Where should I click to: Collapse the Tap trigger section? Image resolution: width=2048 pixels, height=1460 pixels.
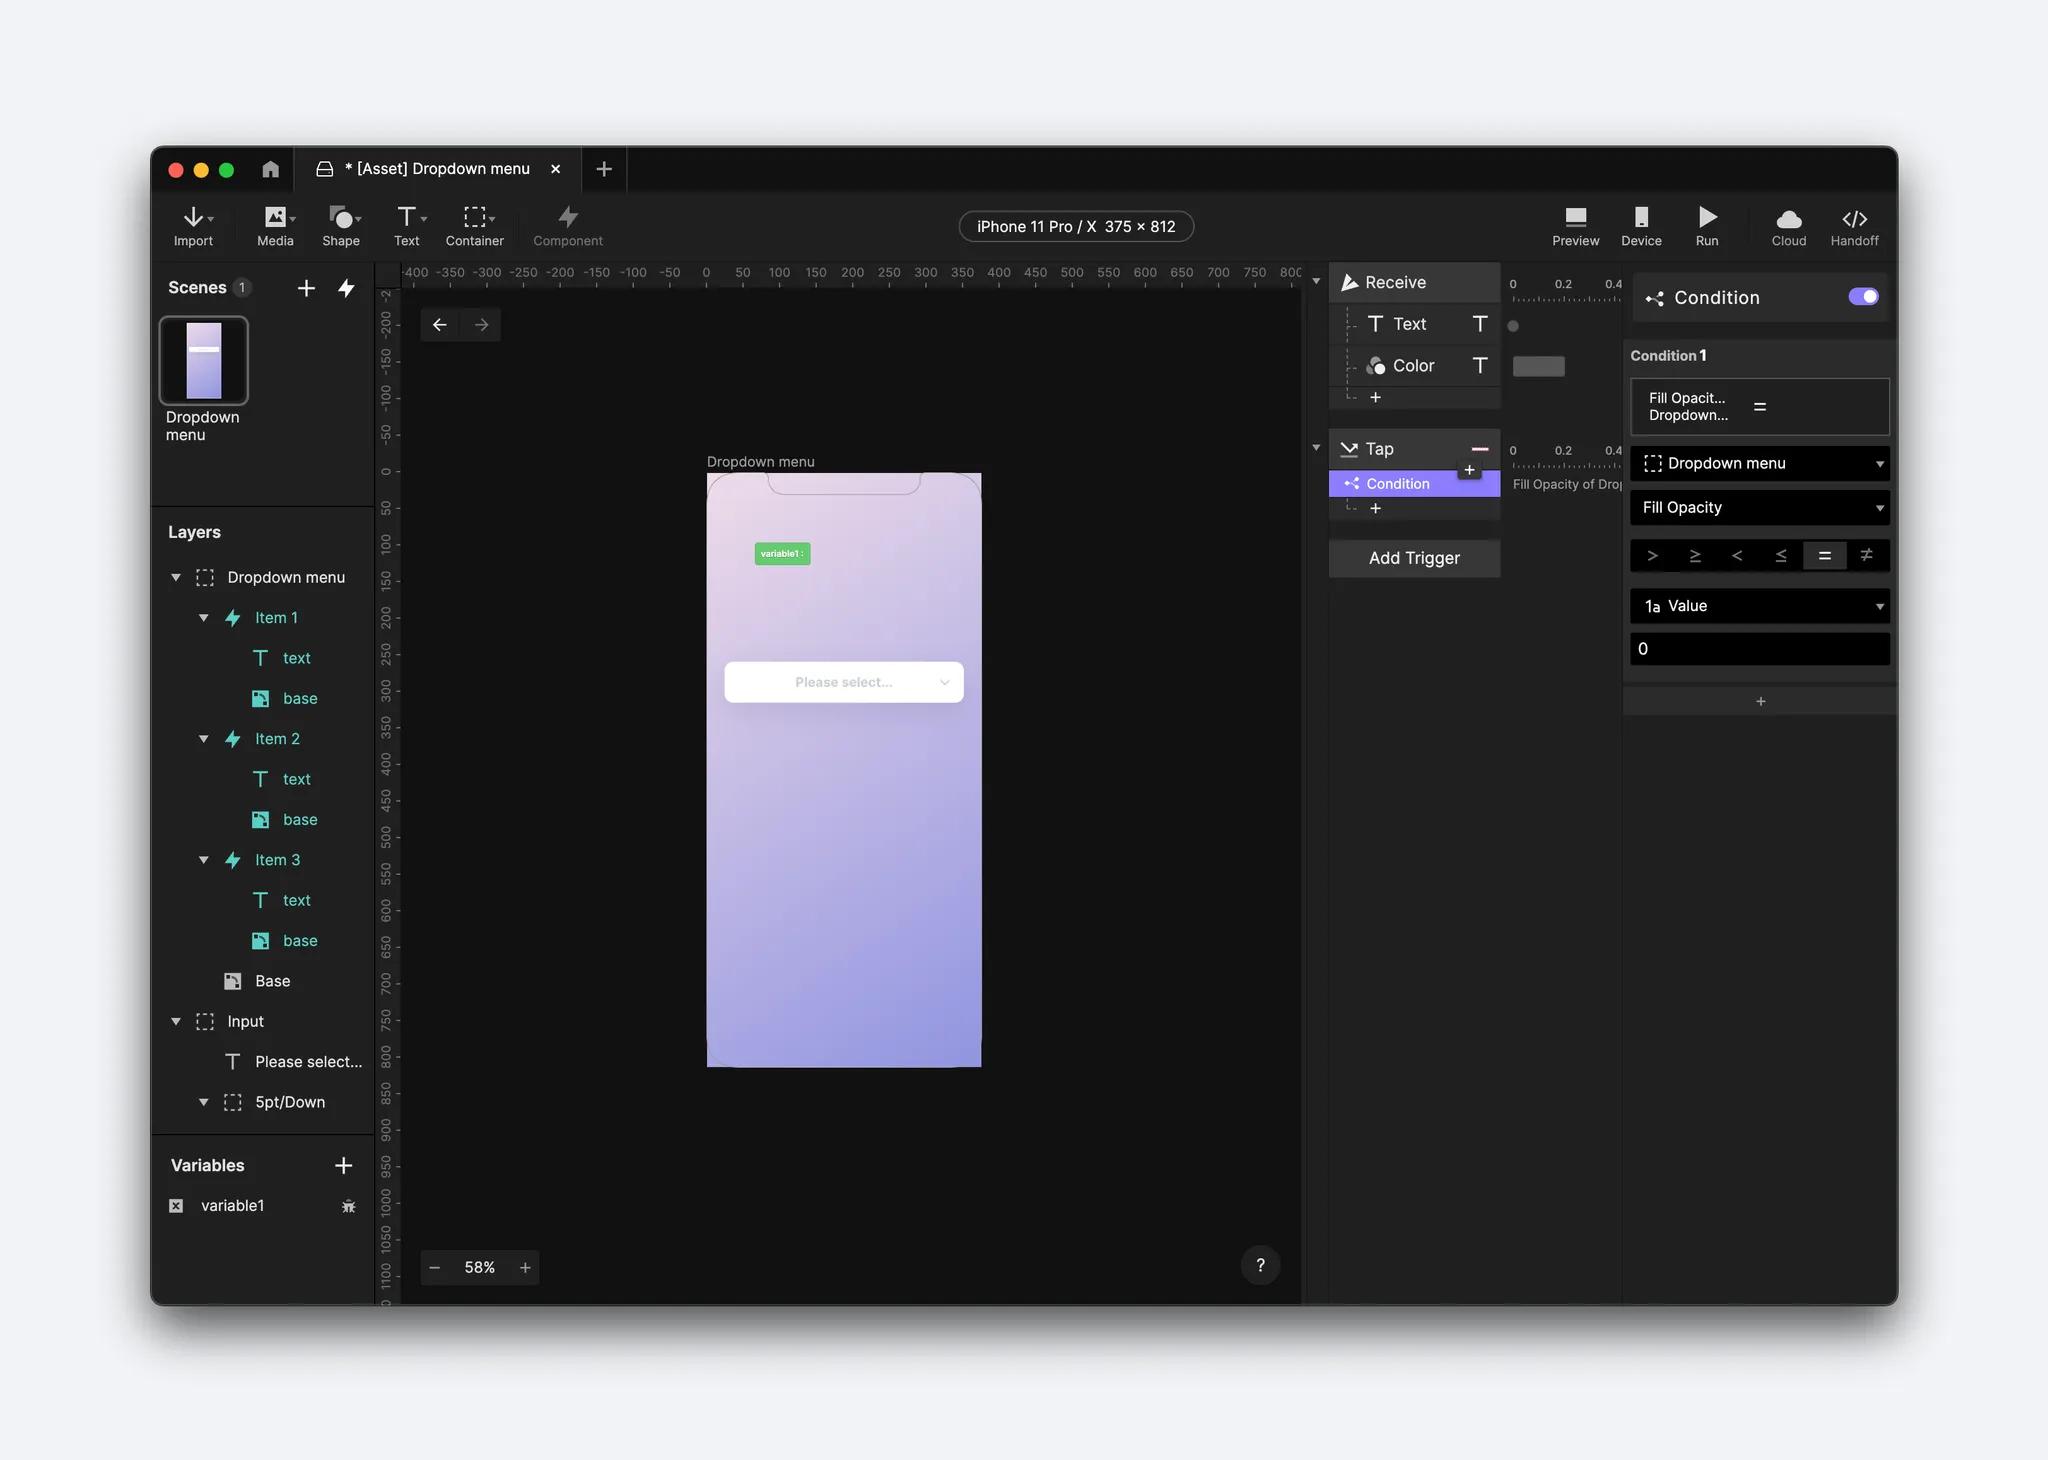point(1316,448)
